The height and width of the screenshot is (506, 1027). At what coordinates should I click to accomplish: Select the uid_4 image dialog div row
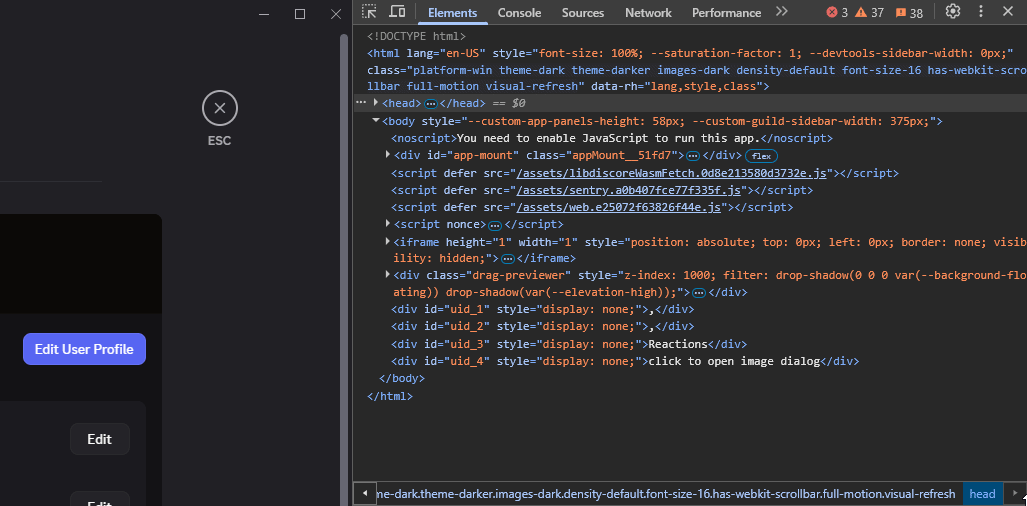coord(625,361)
